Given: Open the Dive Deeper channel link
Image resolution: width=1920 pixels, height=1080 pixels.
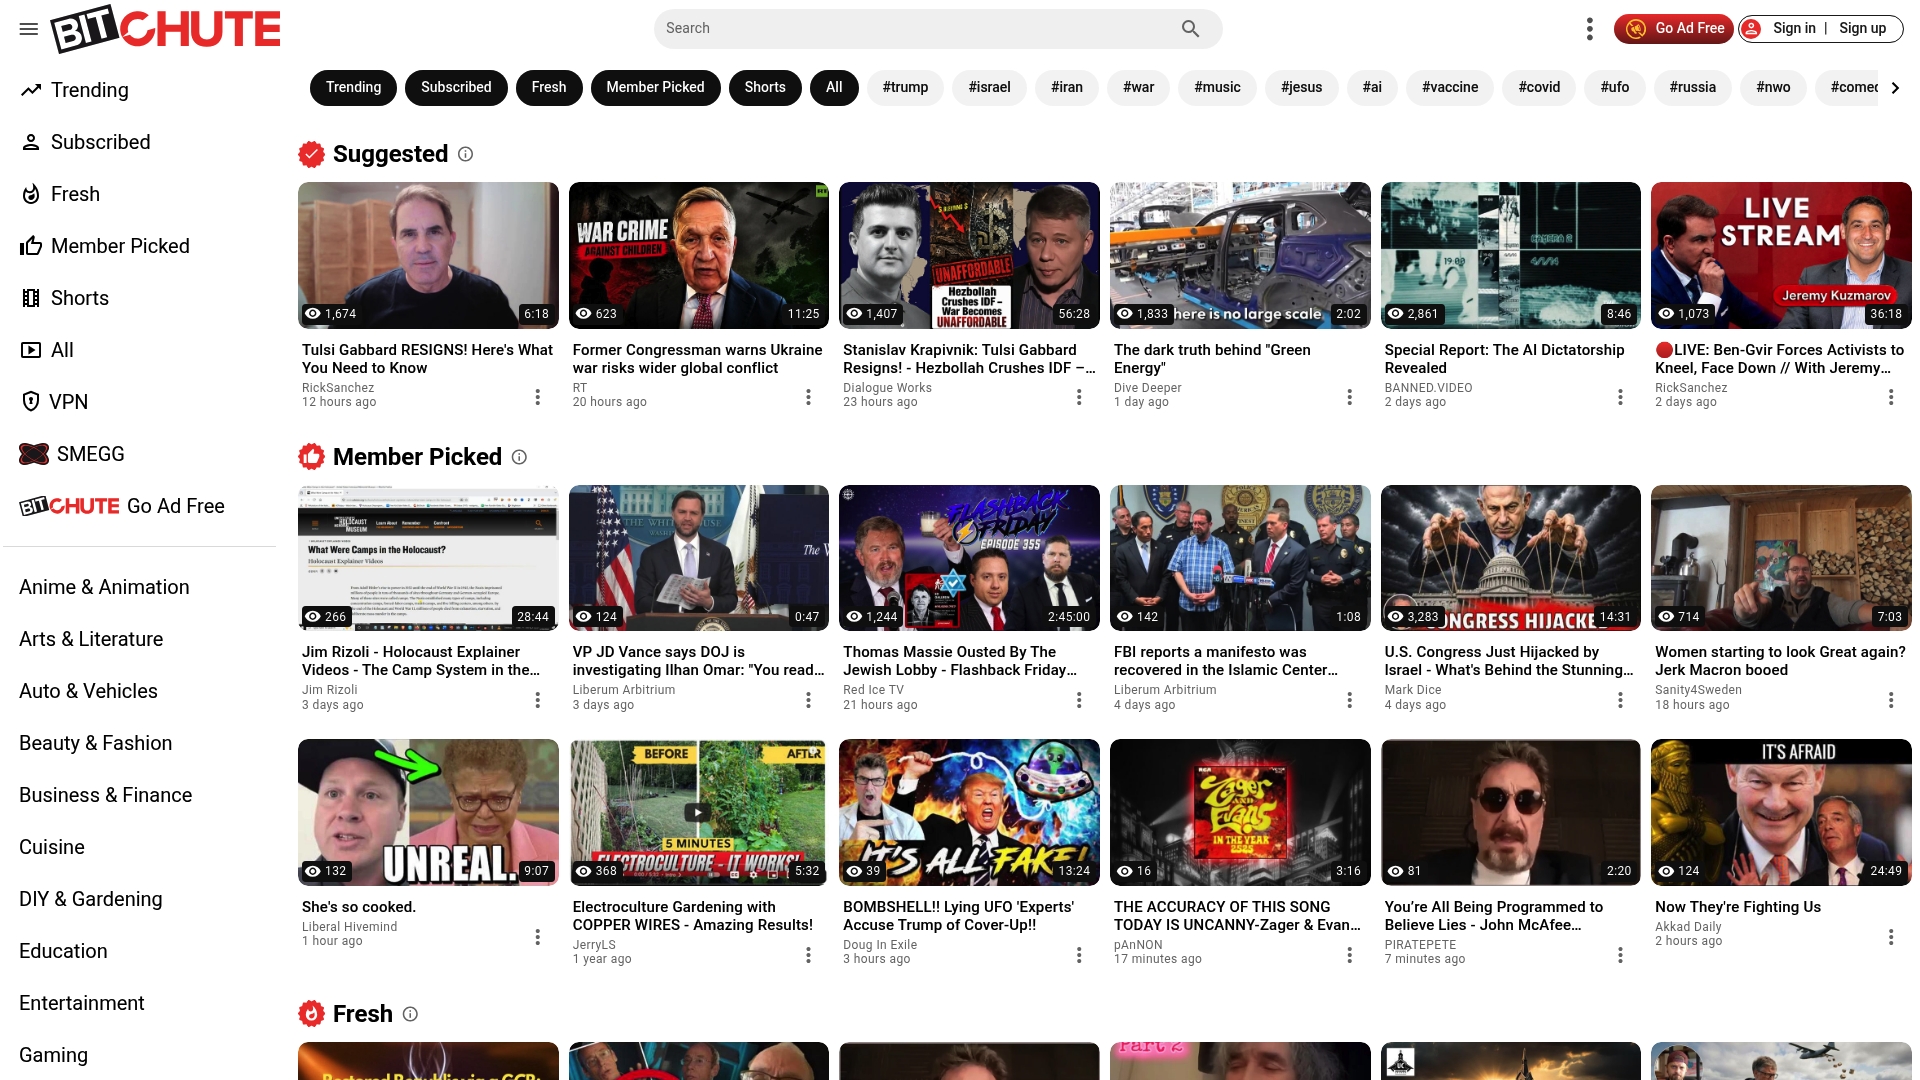Looking at the screenshot, I should pos(1148,388).
